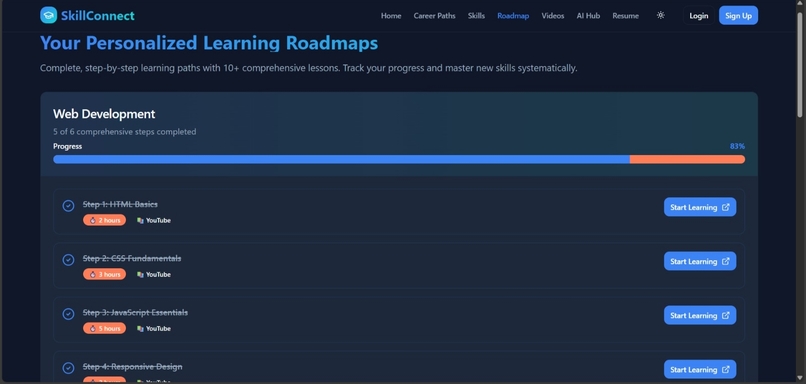Click the orange remaining portion of progress bar
The height and width of the screenshot is (384, 806).
(x=687, y=159)
